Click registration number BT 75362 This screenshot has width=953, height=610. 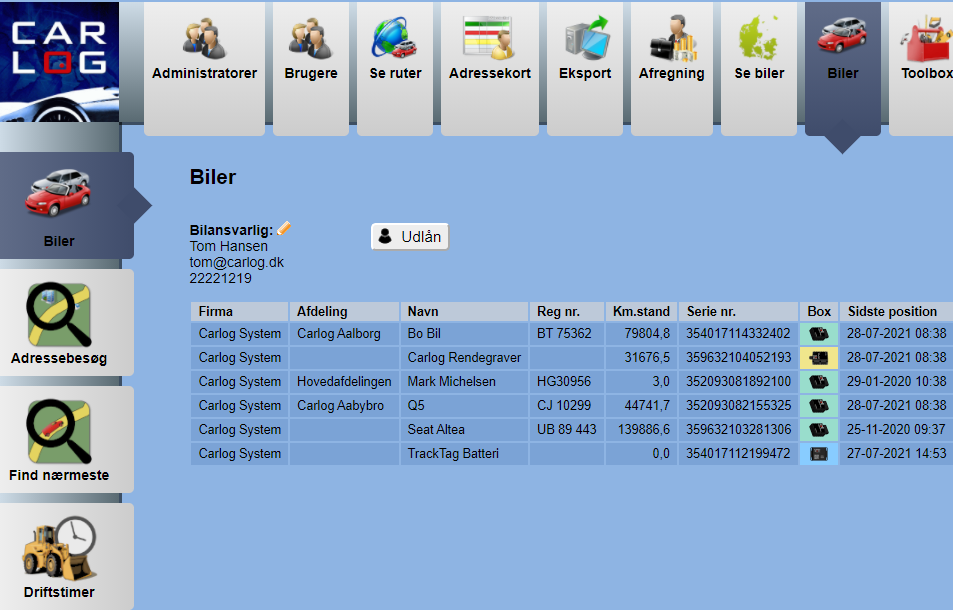pyautogui.click(x=564, y=334)
